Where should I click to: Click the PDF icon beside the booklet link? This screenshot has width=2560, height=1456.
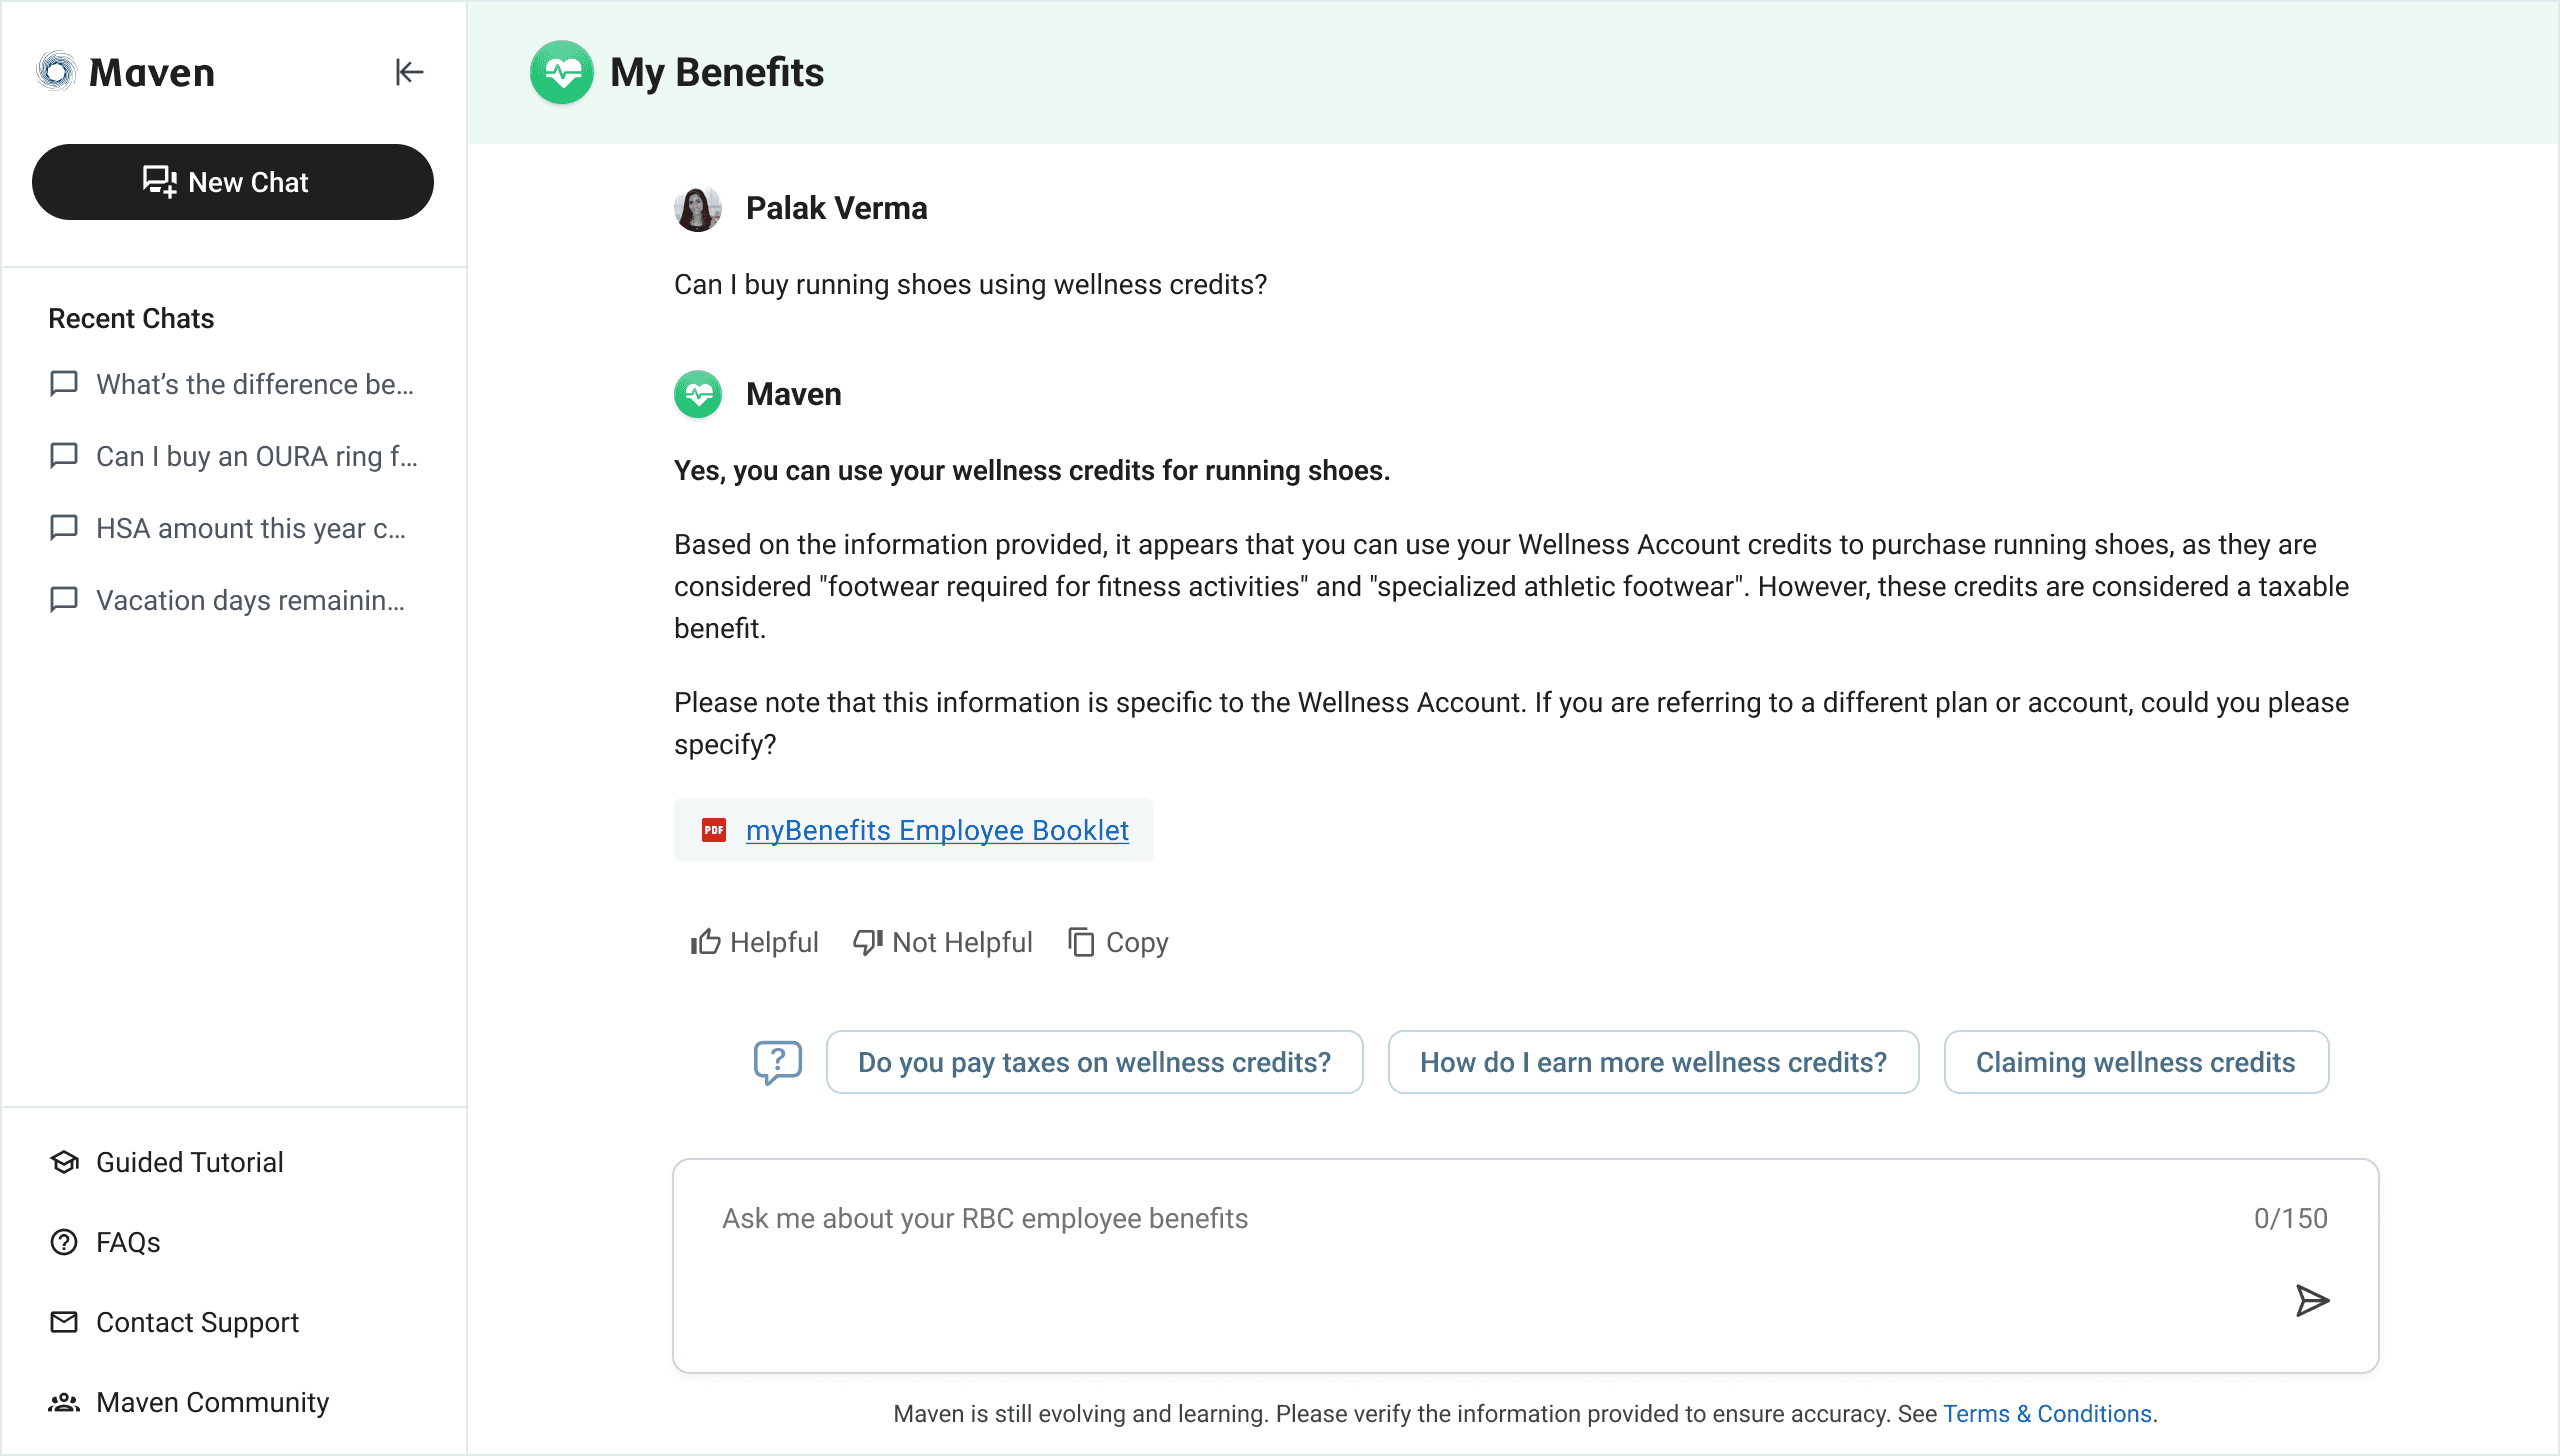point(714,830)
